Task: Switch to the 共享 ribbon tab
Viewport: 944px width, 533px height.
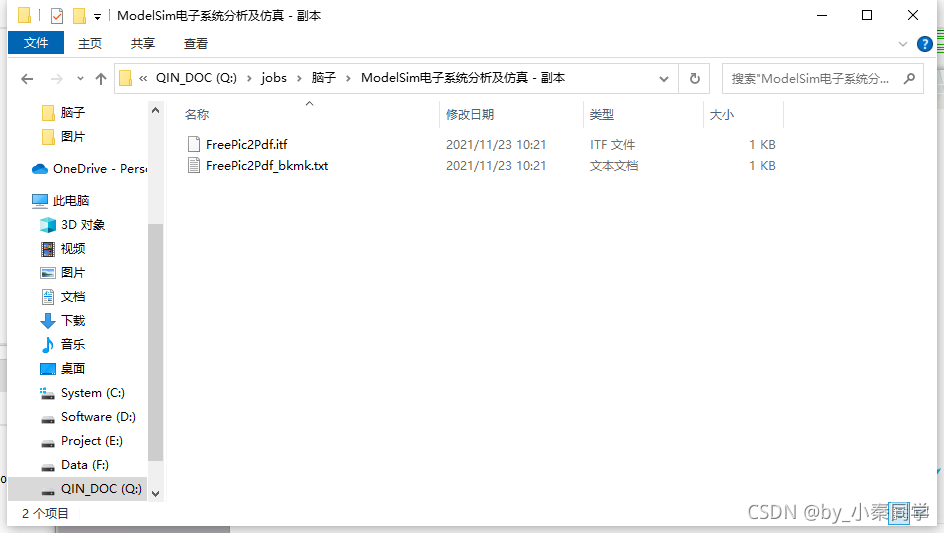Action: 143,43
